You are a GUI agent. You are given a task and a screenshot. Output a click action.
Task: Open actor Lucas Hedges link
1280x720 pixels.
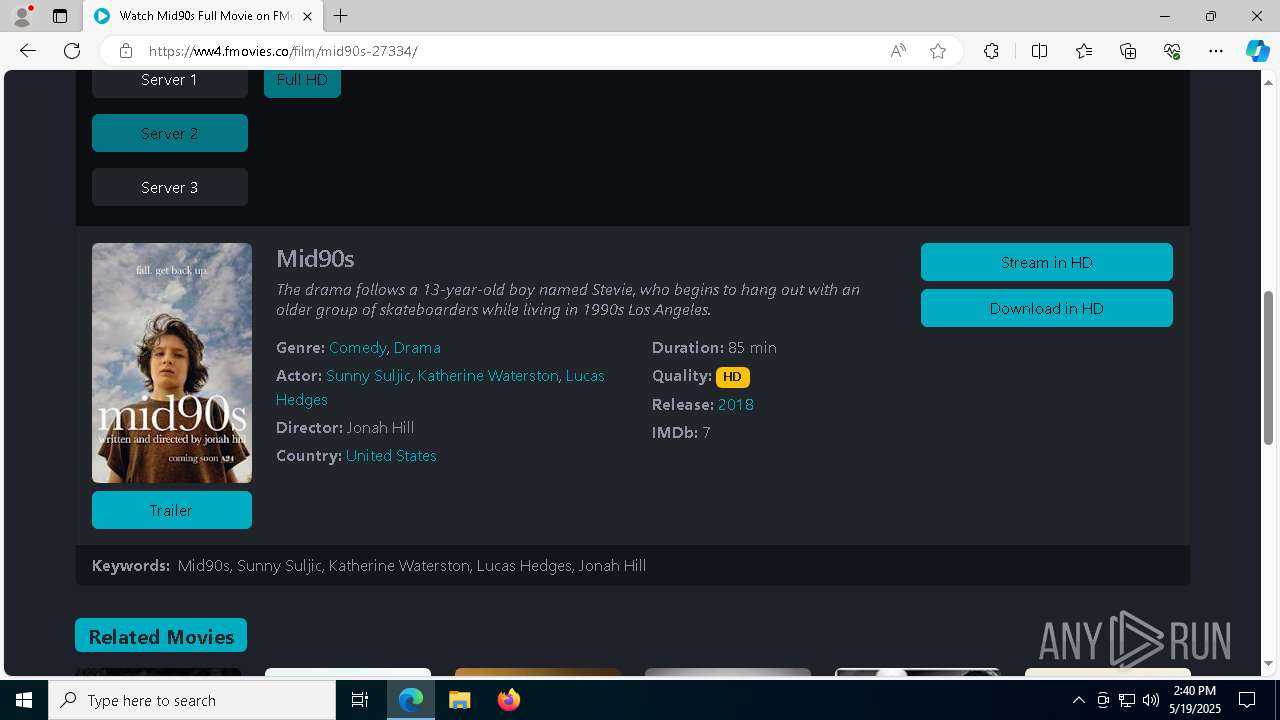585,376
